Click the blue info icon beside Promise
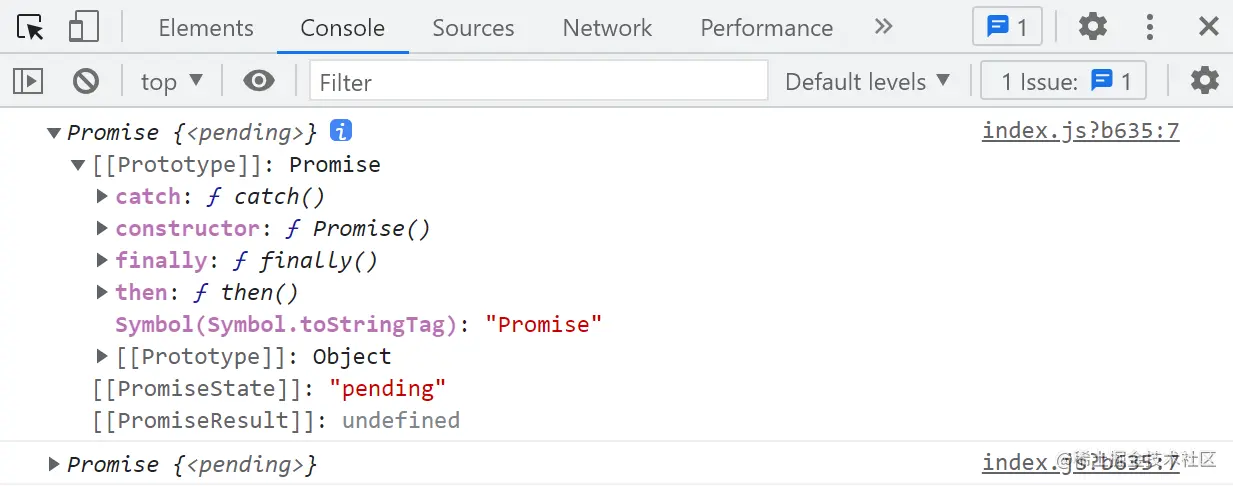 pos(341,131)
